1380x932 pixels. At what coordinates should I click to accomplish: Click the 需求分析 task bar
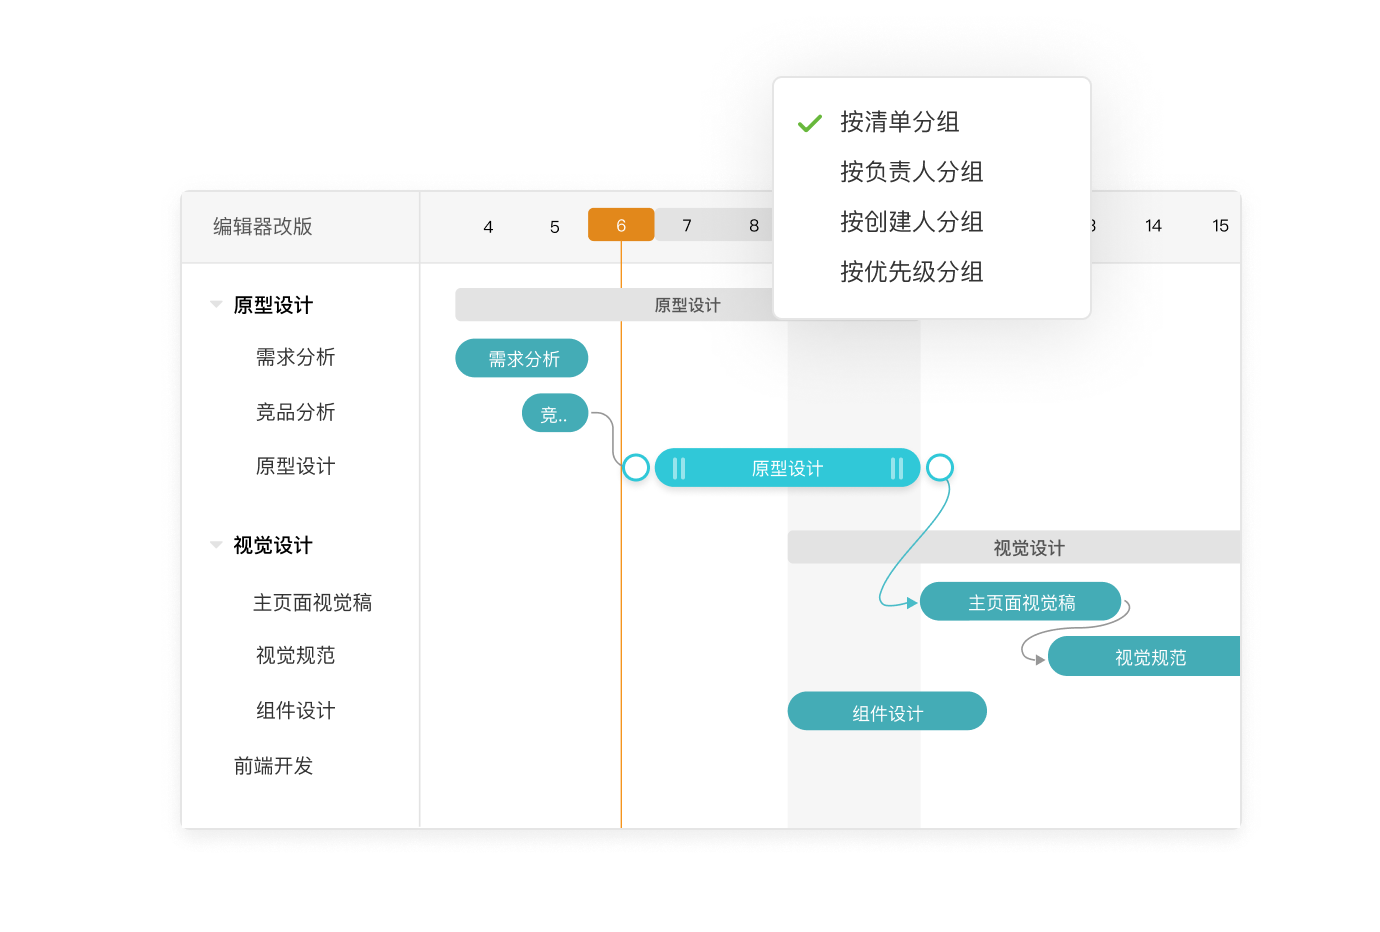pyautogui.click(x=521, y=358)
